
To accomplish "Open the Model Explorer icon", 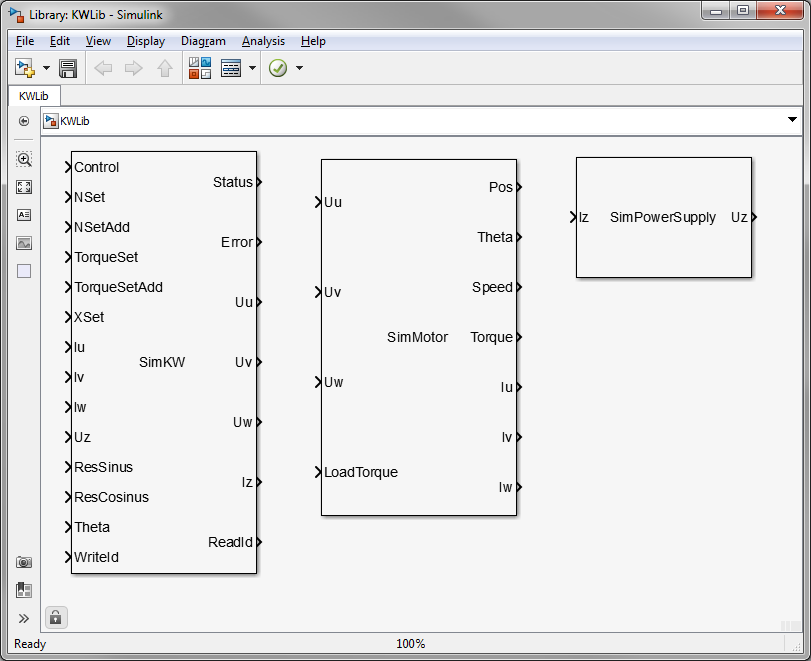I will 231,68.
